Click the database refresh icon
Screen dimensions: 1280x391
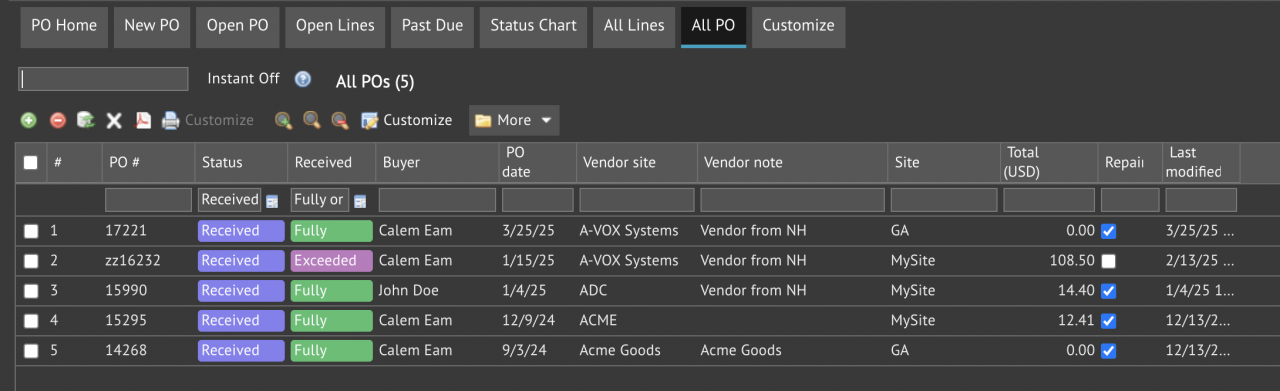click(x=86, y=120)
